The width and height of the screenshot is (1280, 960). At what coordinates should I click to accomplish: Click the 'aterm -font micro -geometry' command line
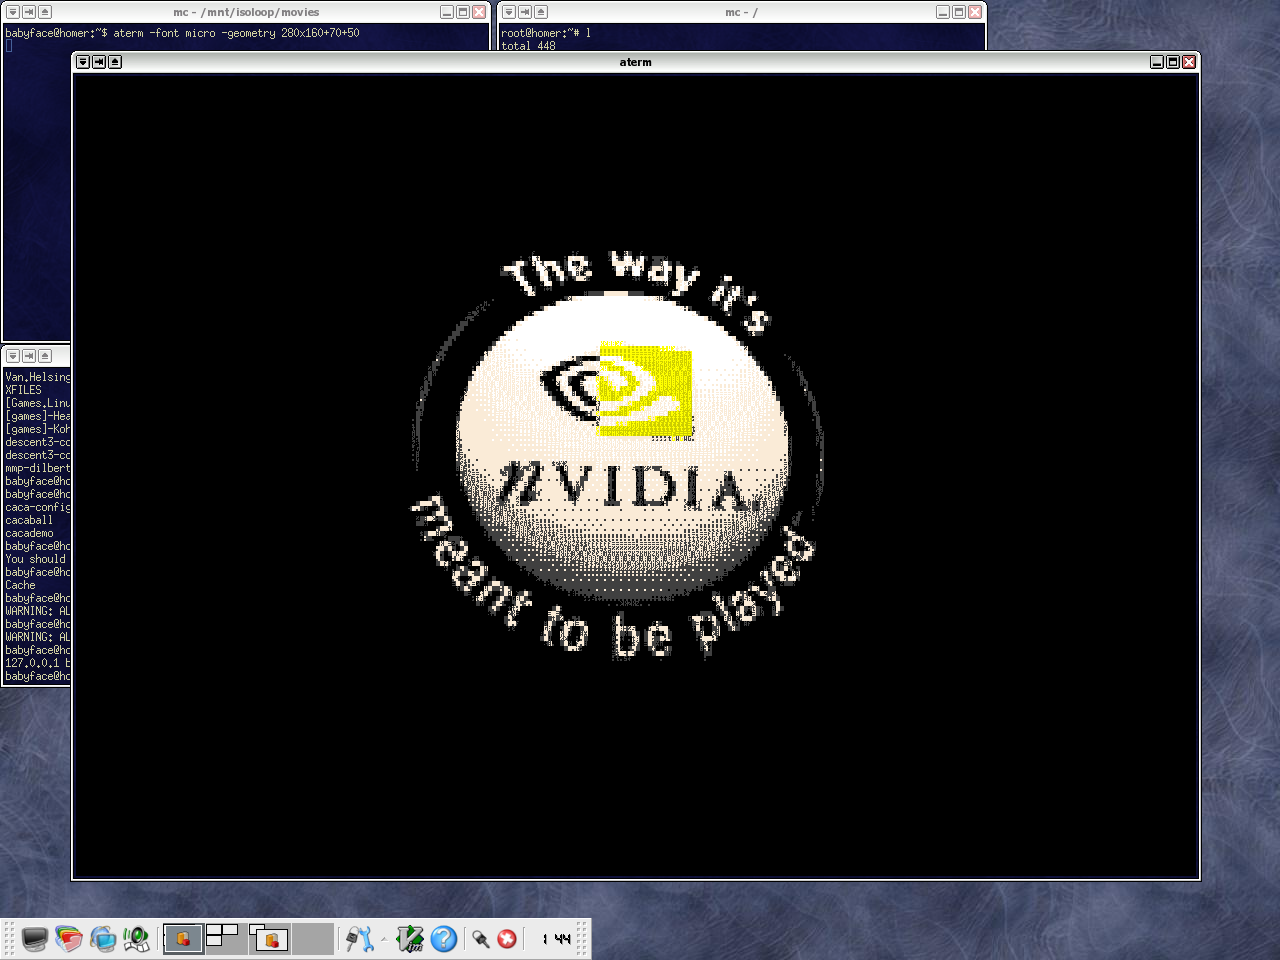pyautogui.click(x=236, y=33)
